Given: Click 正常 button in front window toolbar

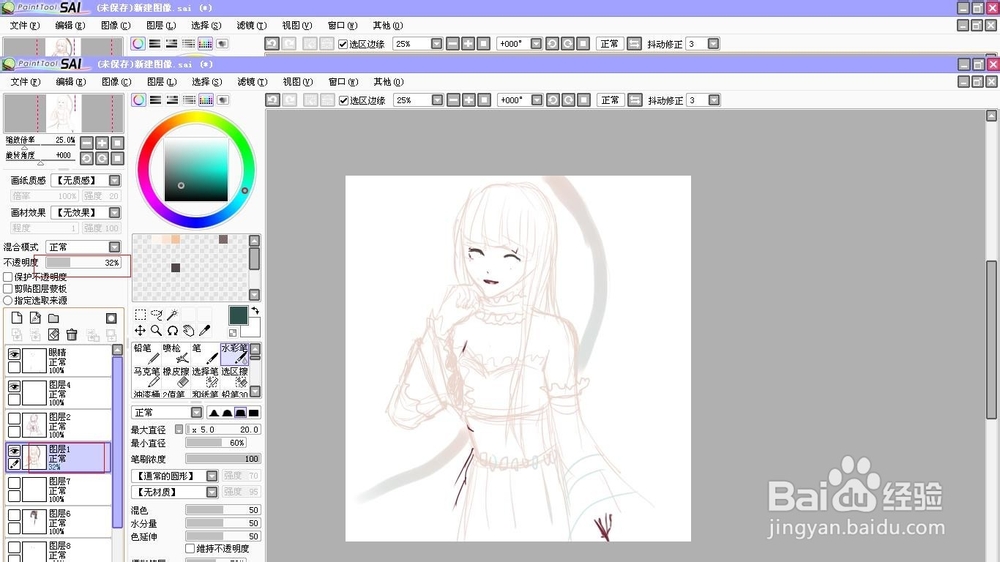Looking at the screenshot, I should pyautogui.click(x=610, y=100).
